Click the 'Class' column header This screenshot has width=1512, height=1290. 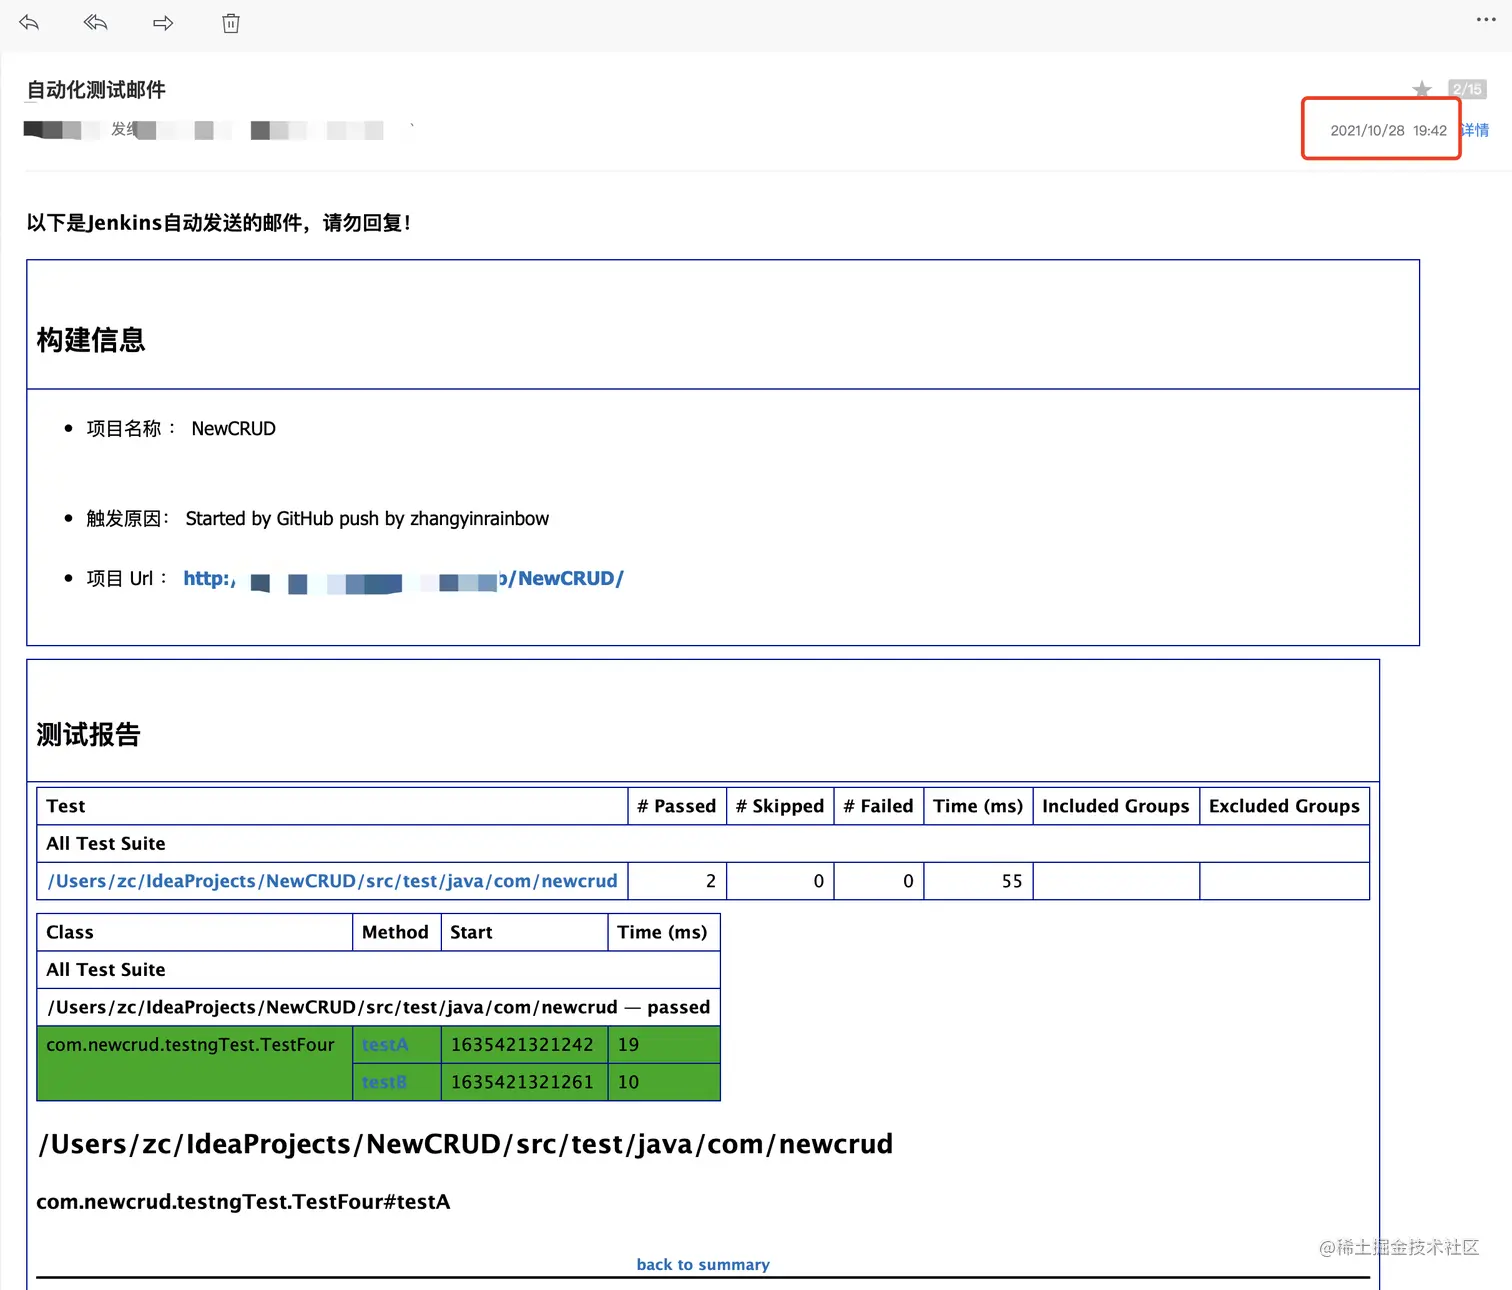195,932
